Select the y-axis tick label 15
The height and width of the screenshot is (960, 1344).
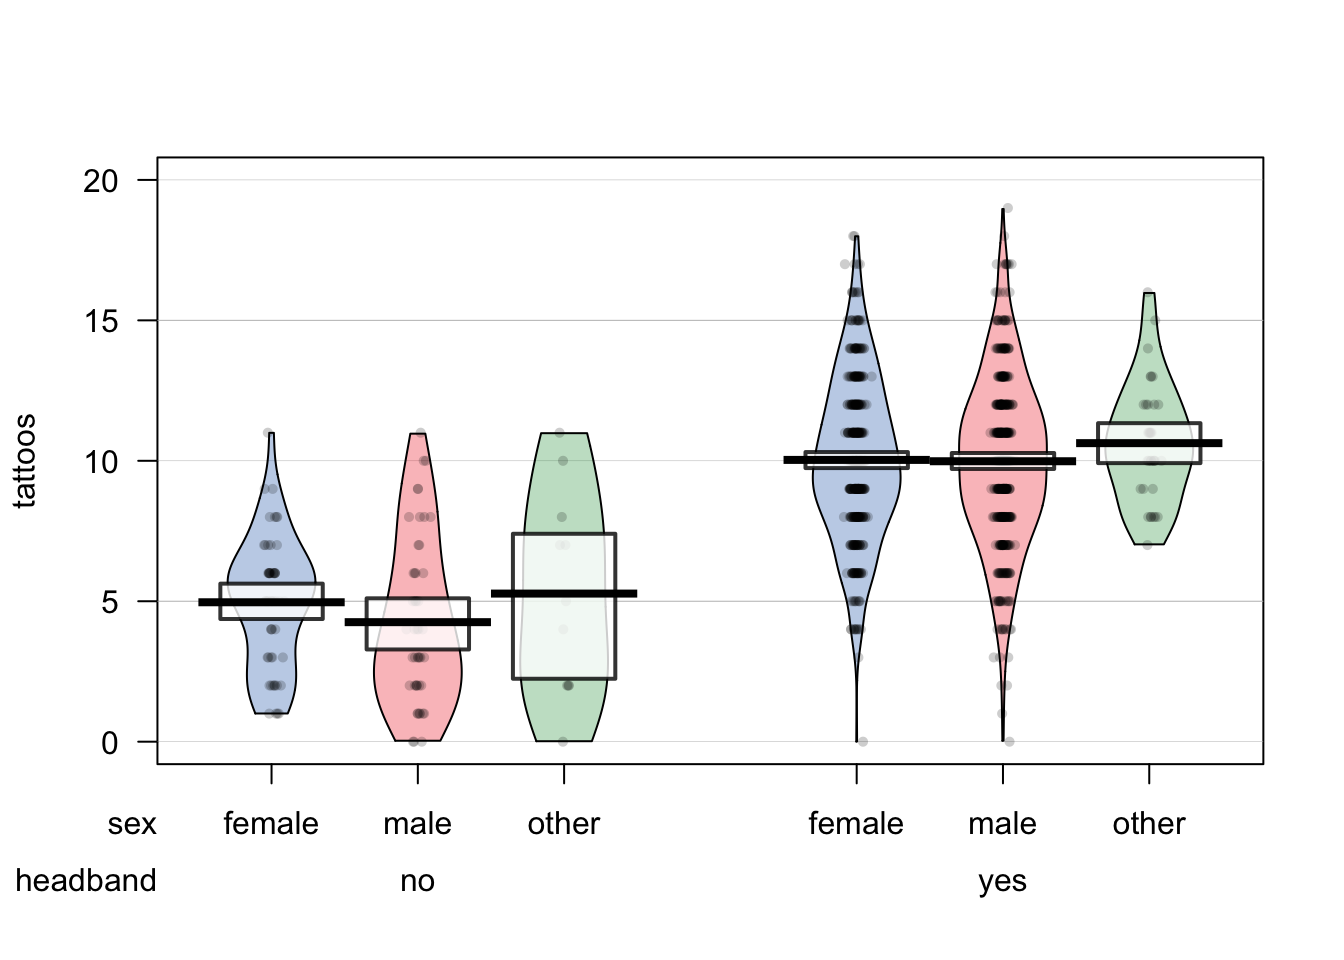101,321
